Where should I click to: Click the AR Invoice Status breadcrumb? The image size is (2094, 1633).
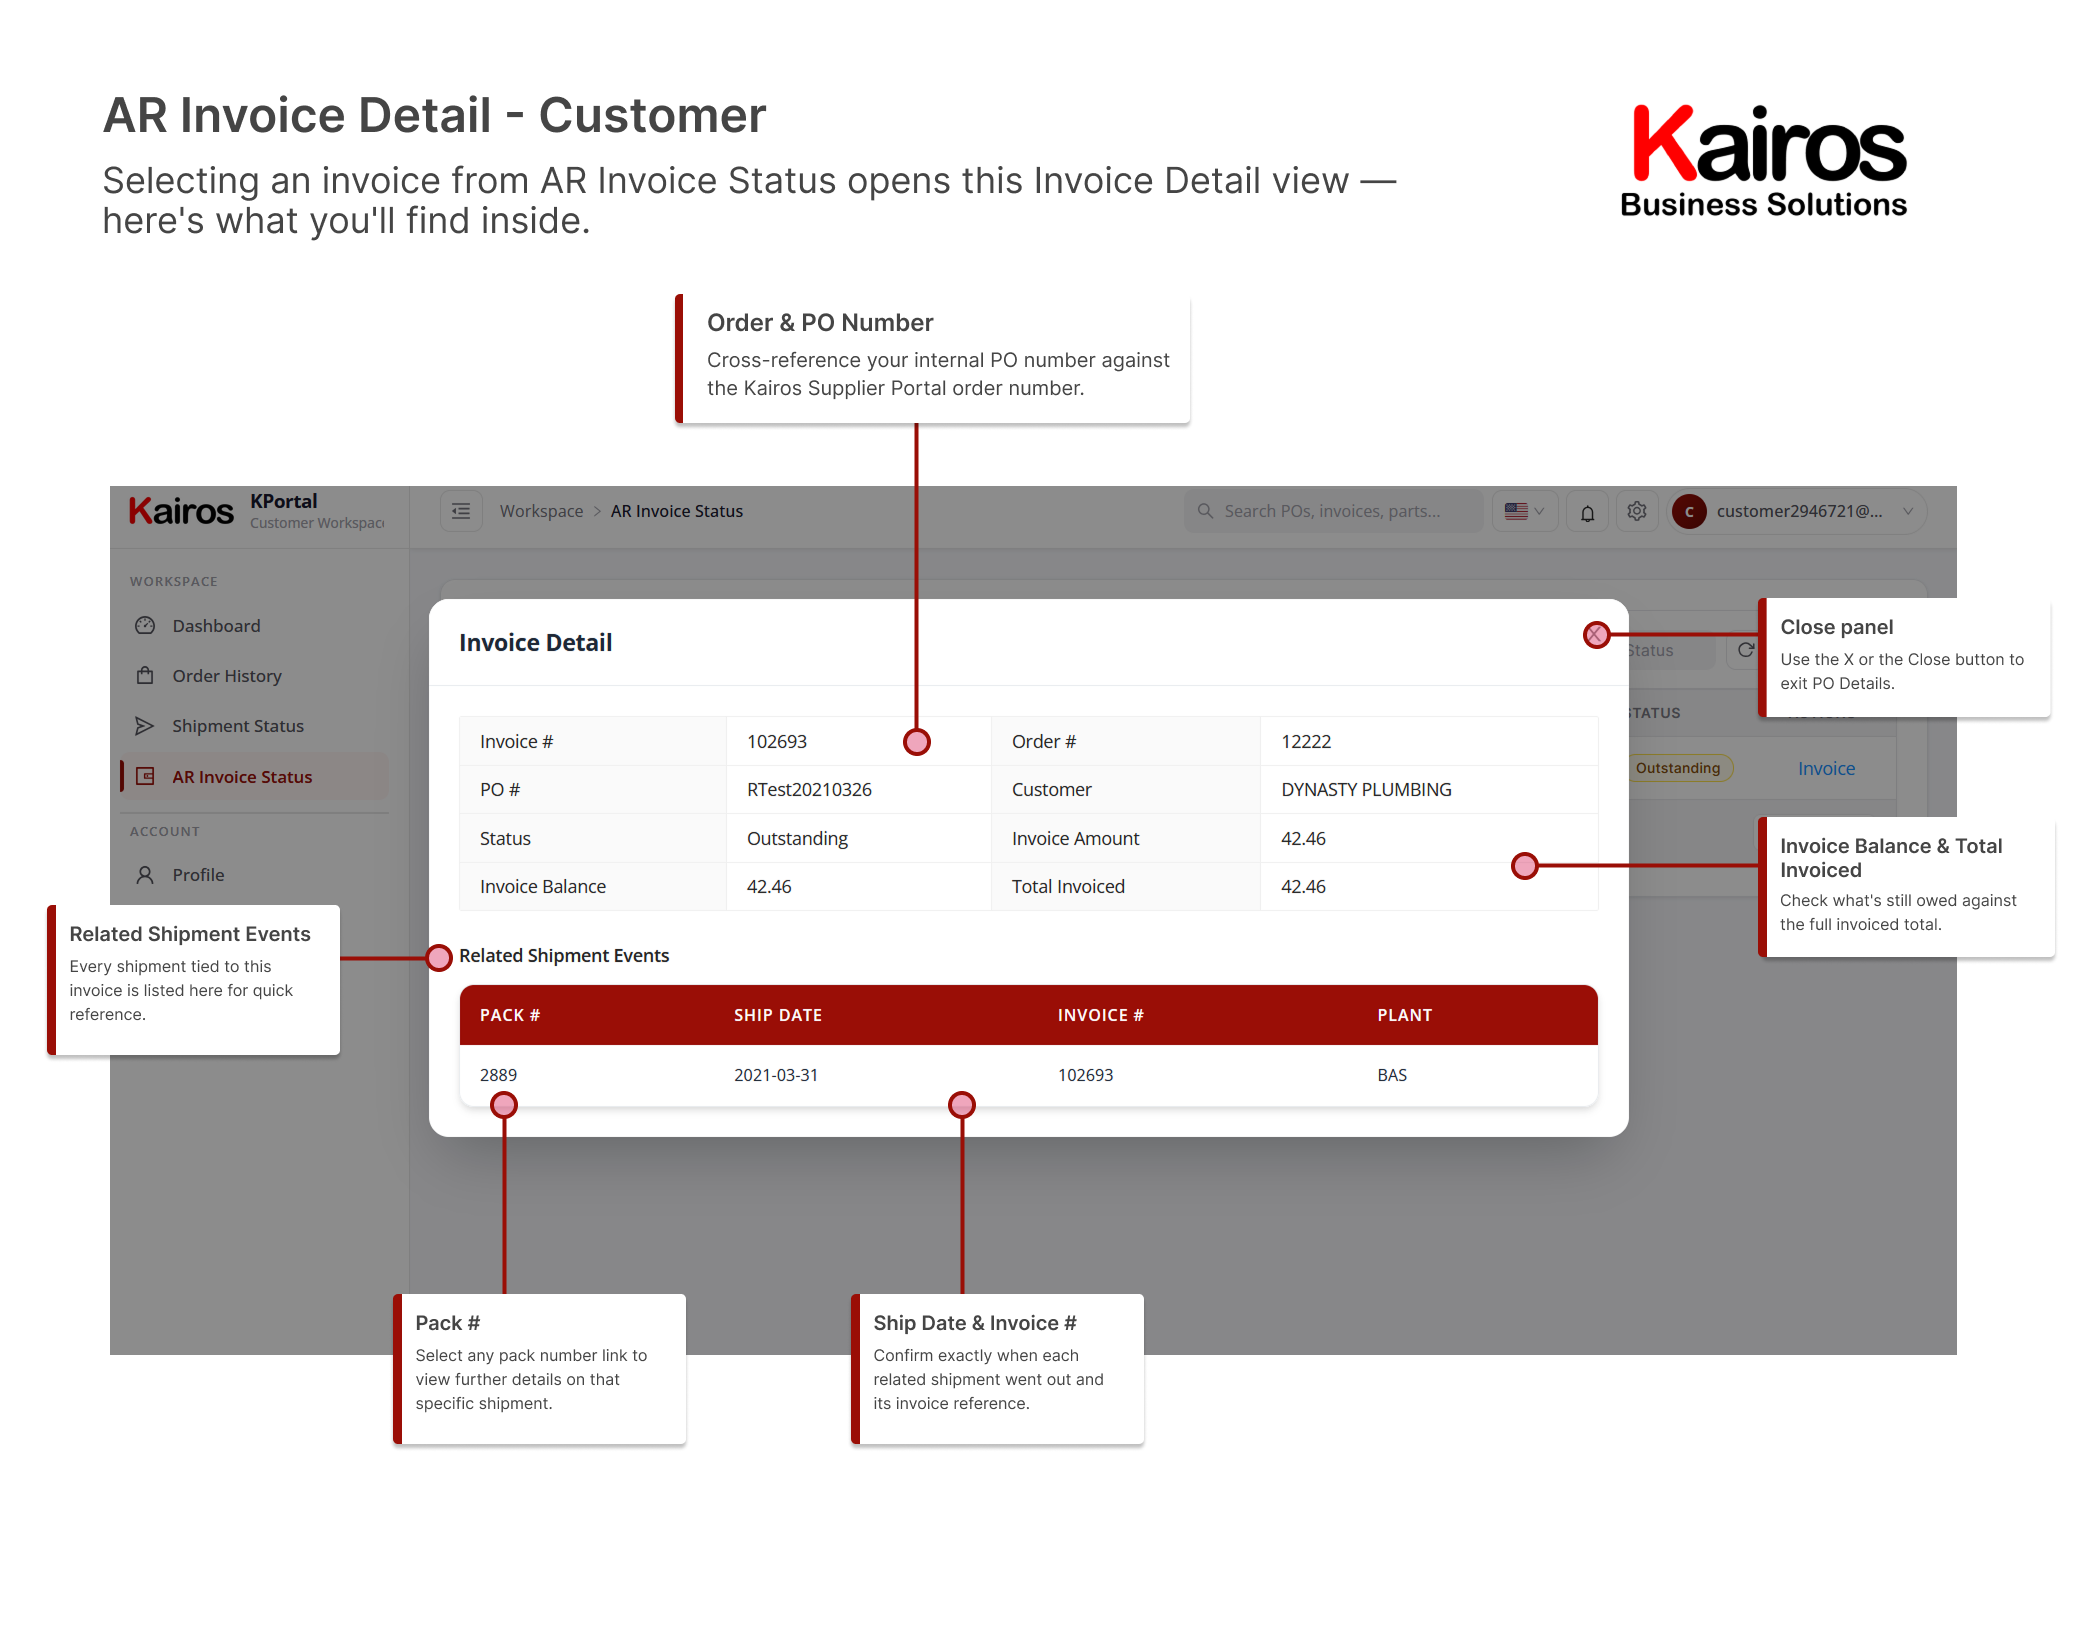(677, 511)
